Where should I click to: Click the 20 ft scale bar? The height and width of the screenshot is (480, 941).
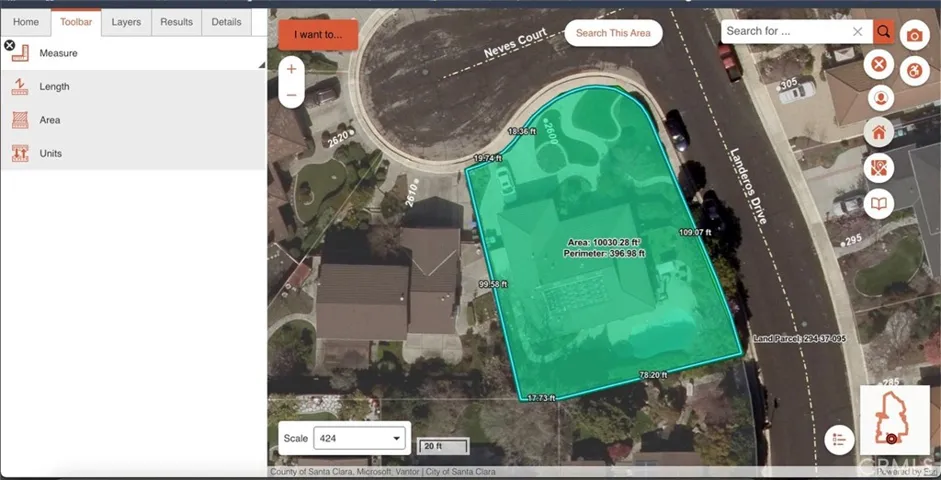443,446
